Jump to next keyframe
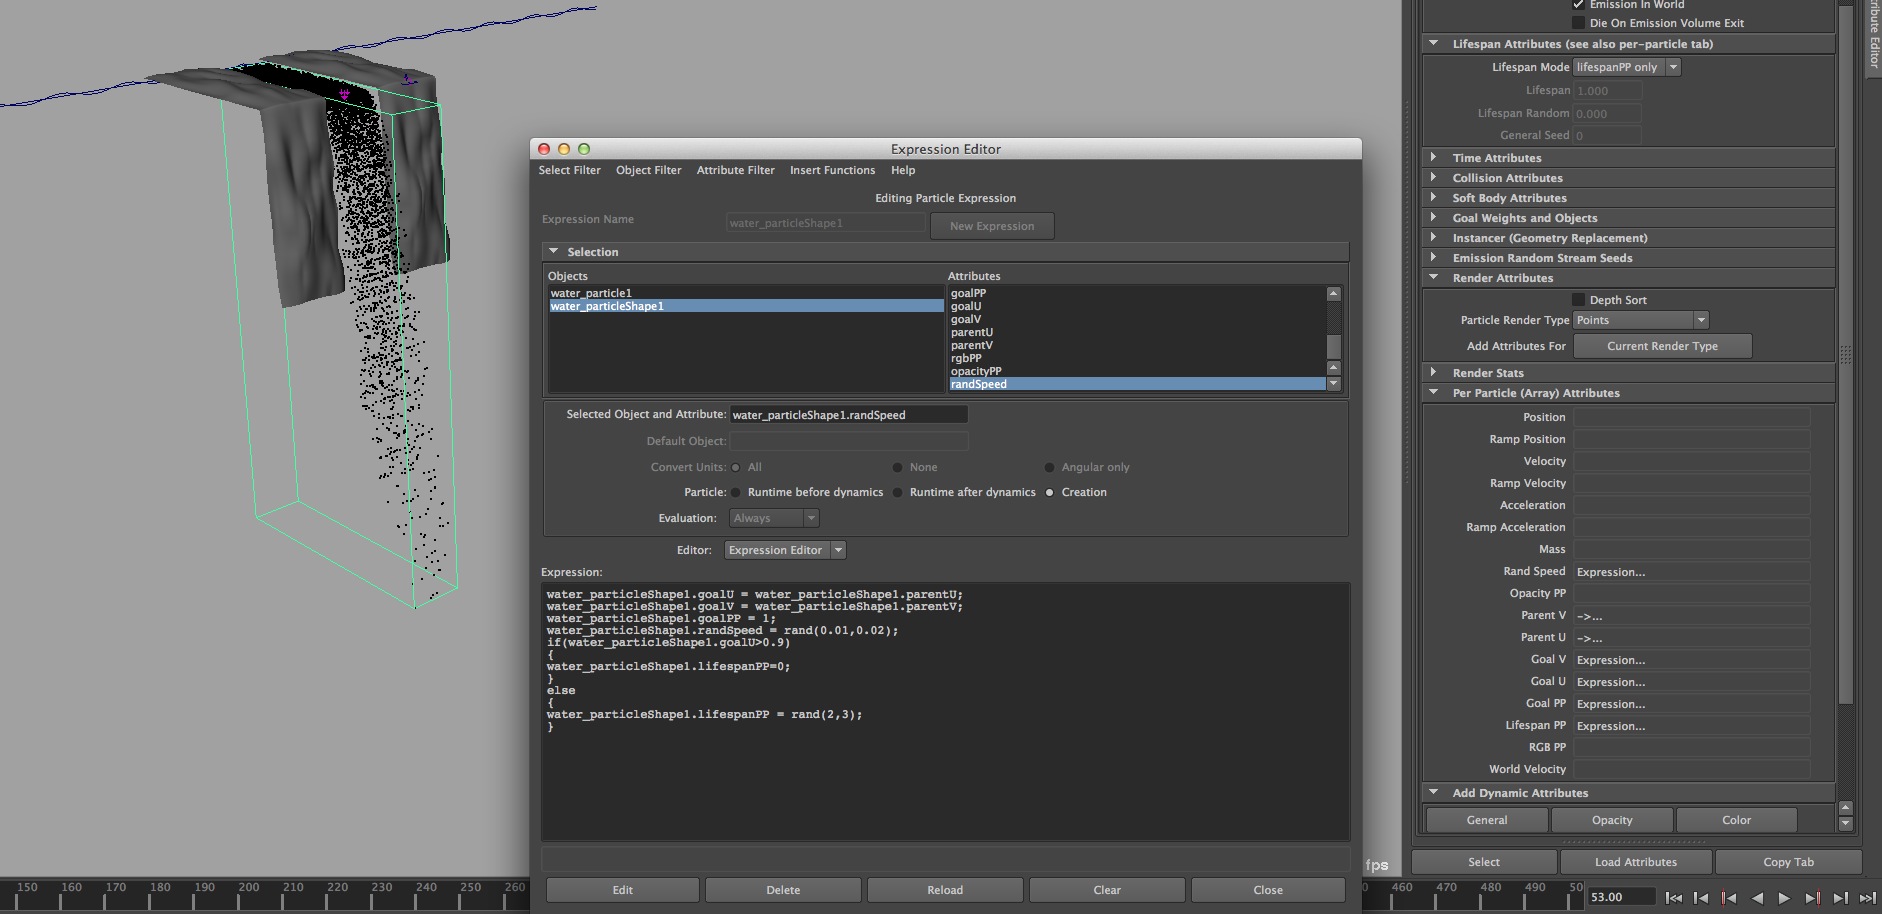 pos(1812,898)
